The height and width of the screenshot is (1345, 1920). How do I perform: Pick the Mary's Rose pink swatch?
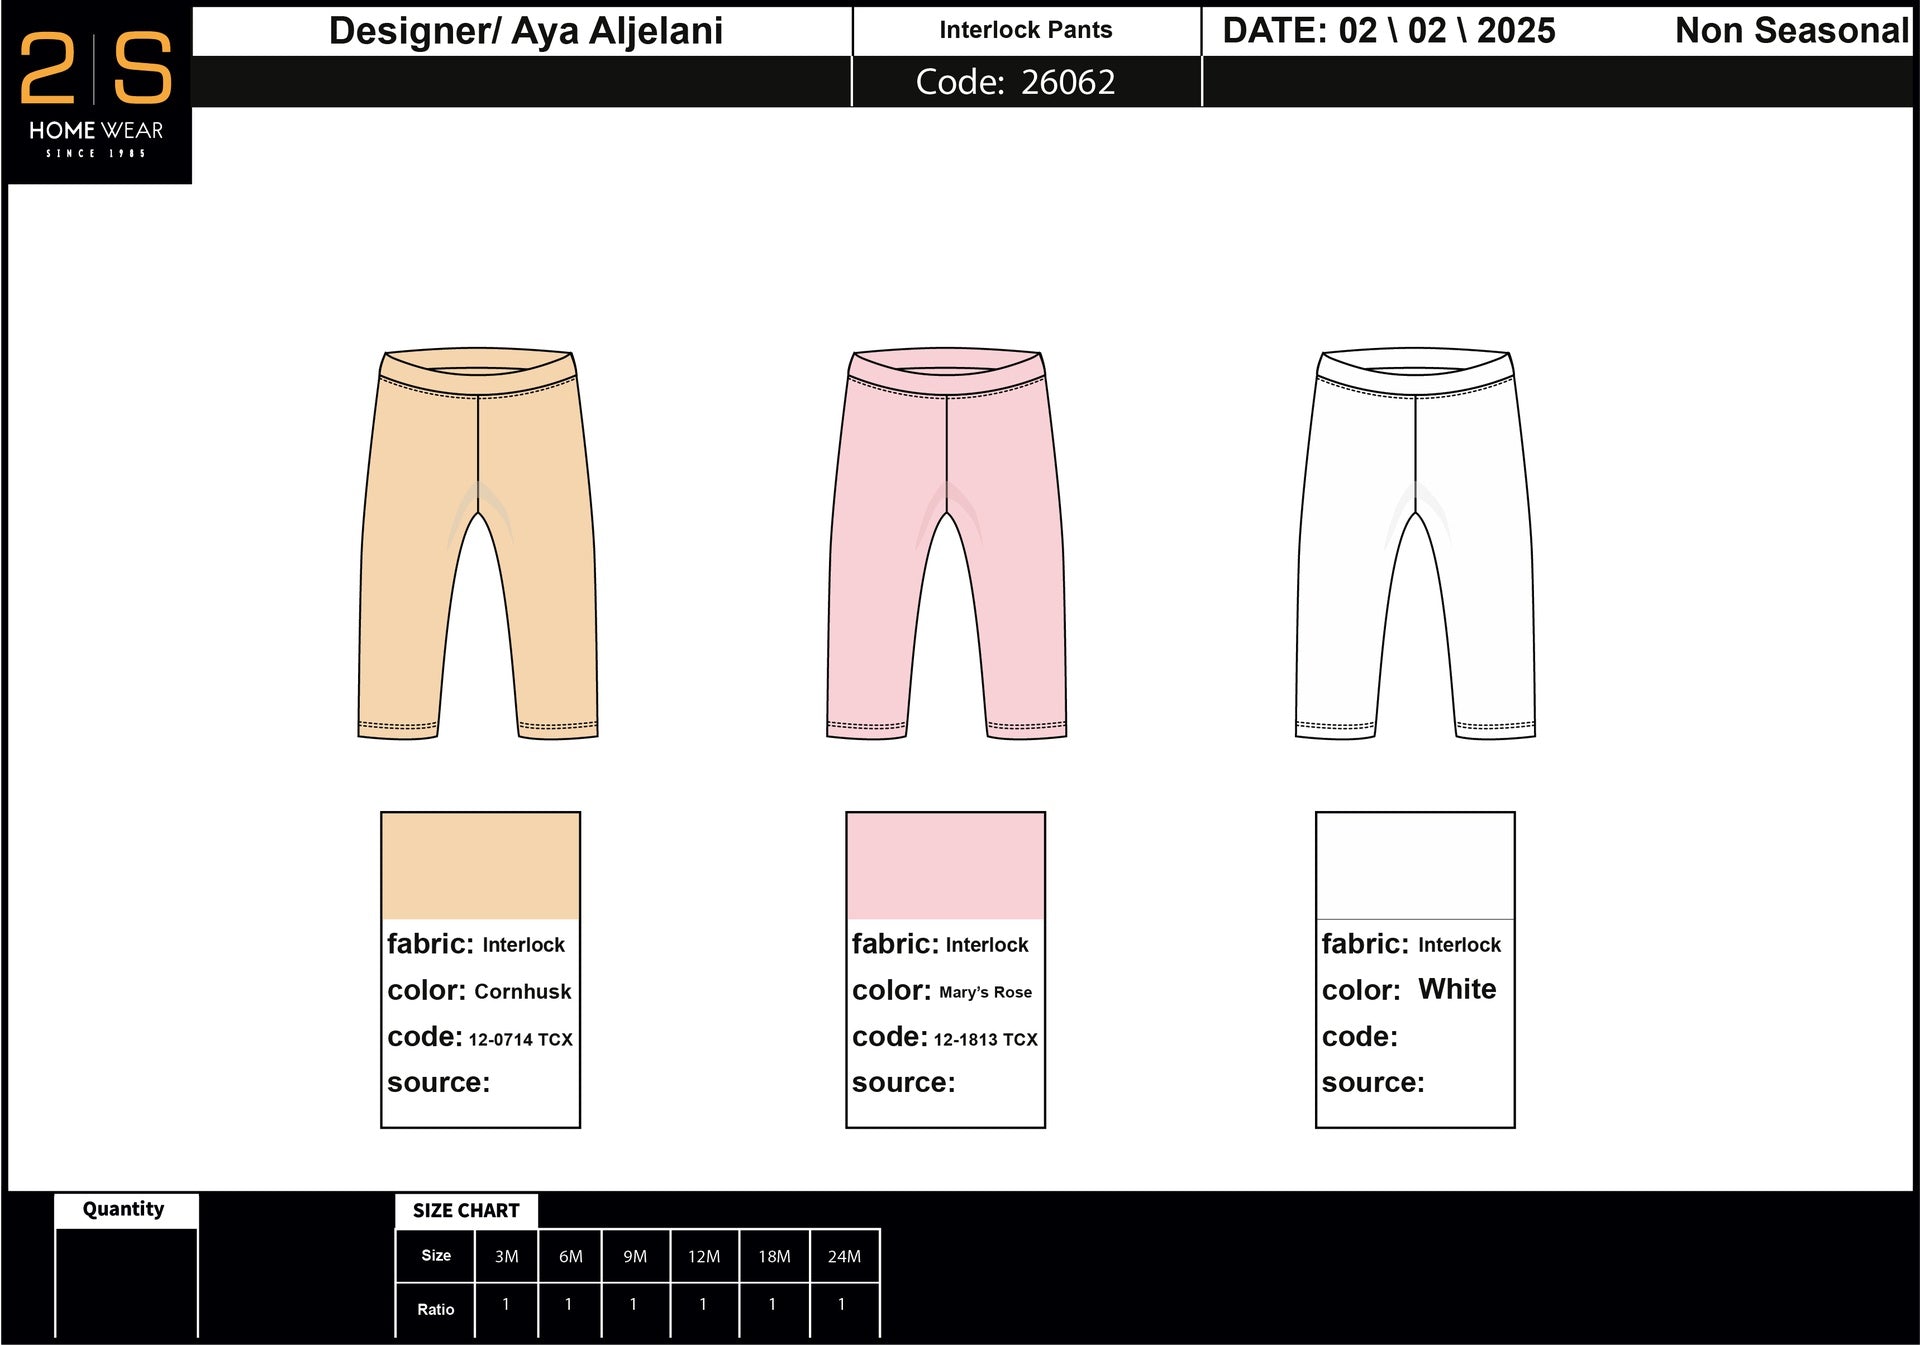(x=945, y=866)
